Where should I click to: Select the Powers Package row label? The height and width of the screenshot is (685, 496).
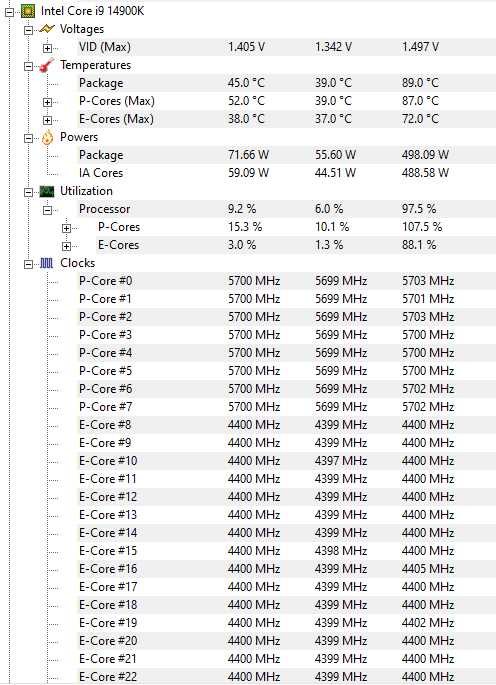coord(101,155)
